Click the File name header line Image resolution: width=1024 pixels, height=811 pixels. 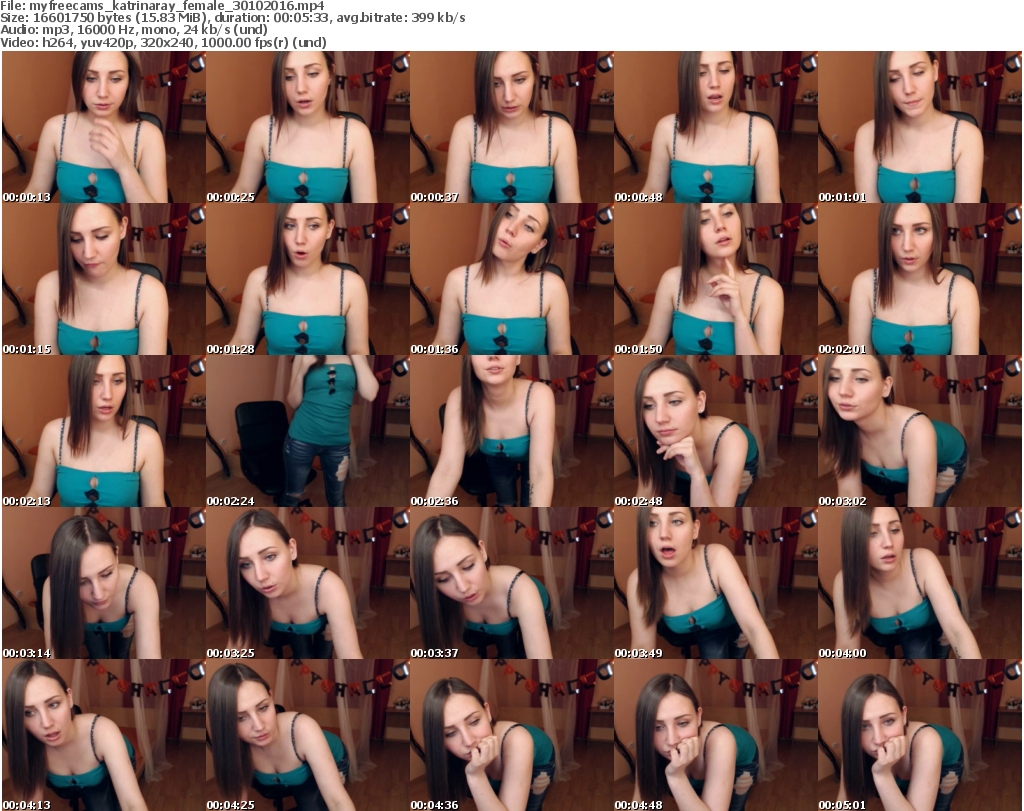[x=163, y=6]
